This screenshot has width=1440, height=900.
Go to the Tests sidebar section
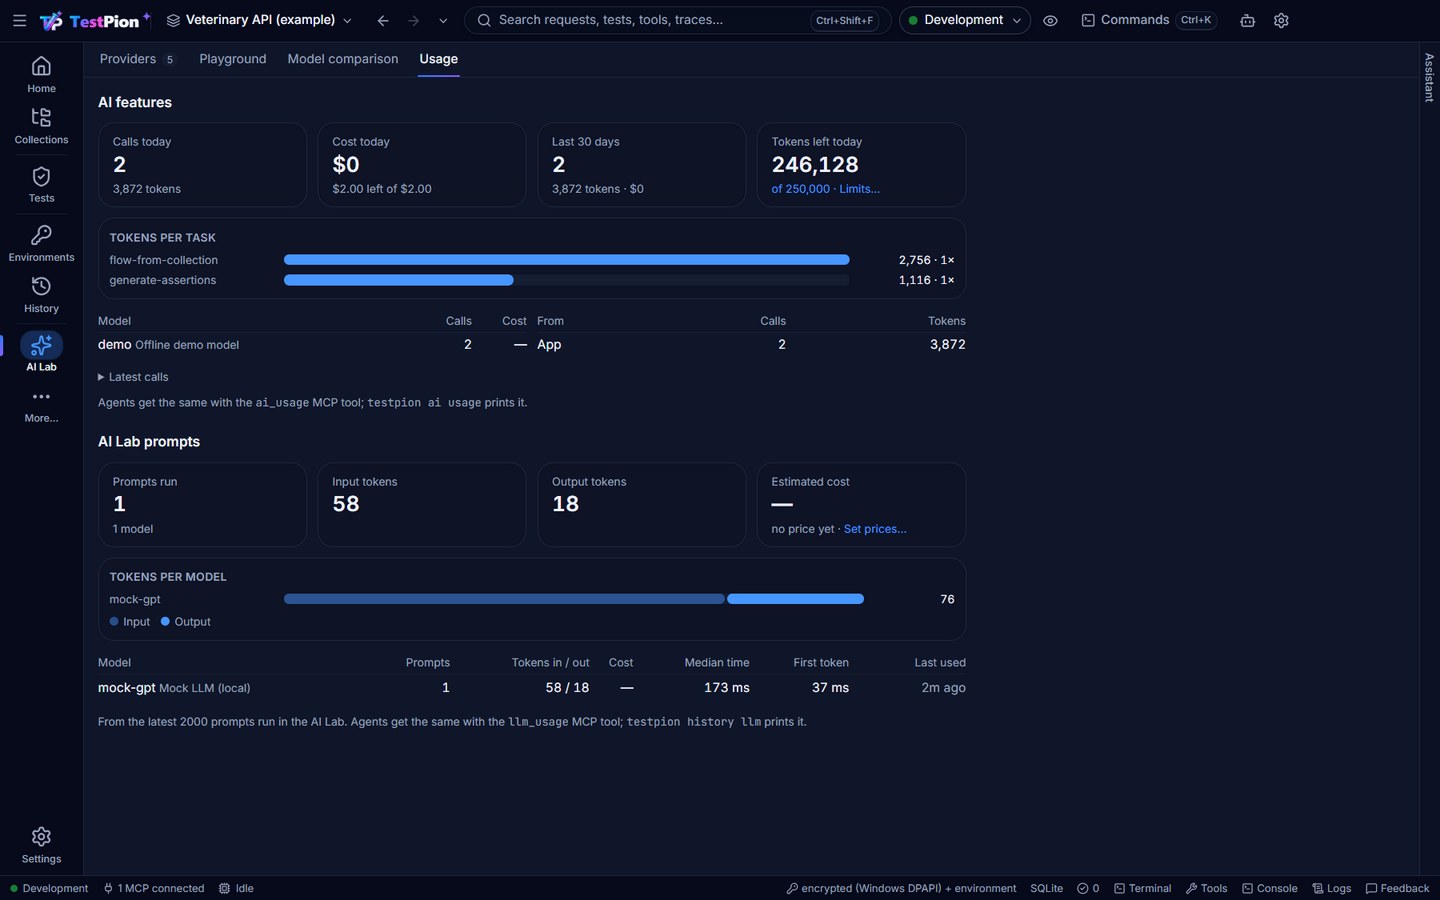[41, 185]
